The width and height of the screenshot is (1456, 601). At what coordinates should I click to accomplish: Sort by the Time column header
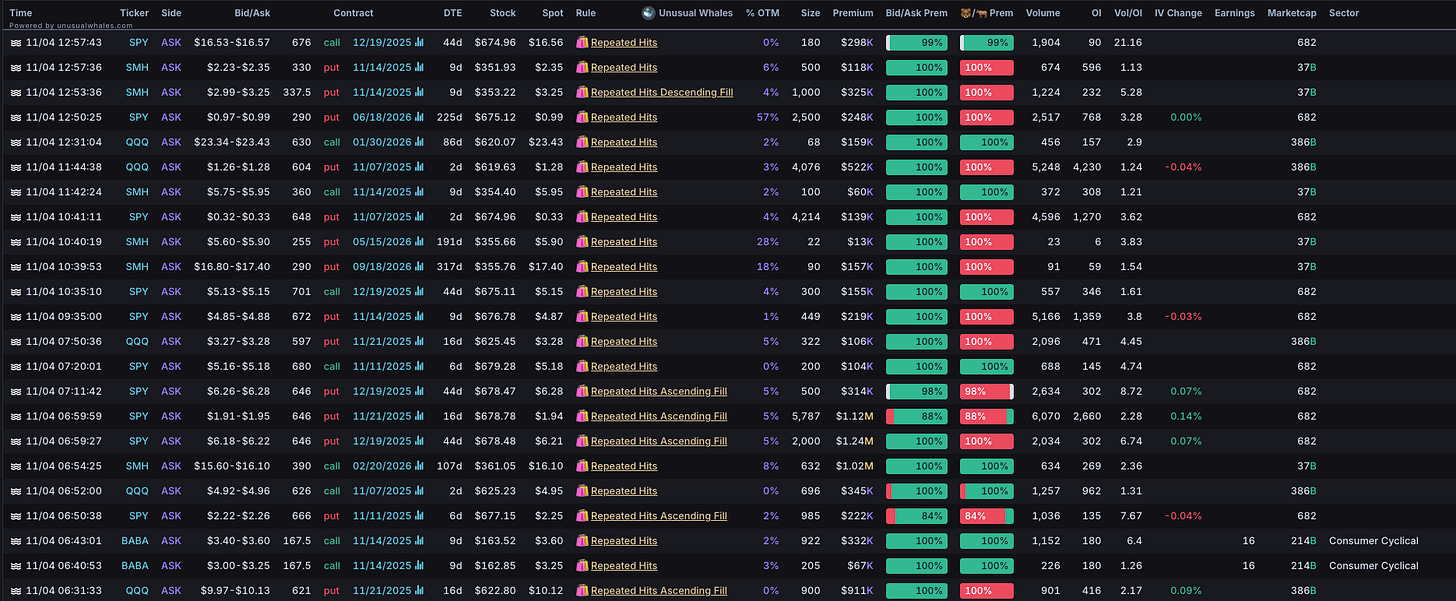[21, 13]
